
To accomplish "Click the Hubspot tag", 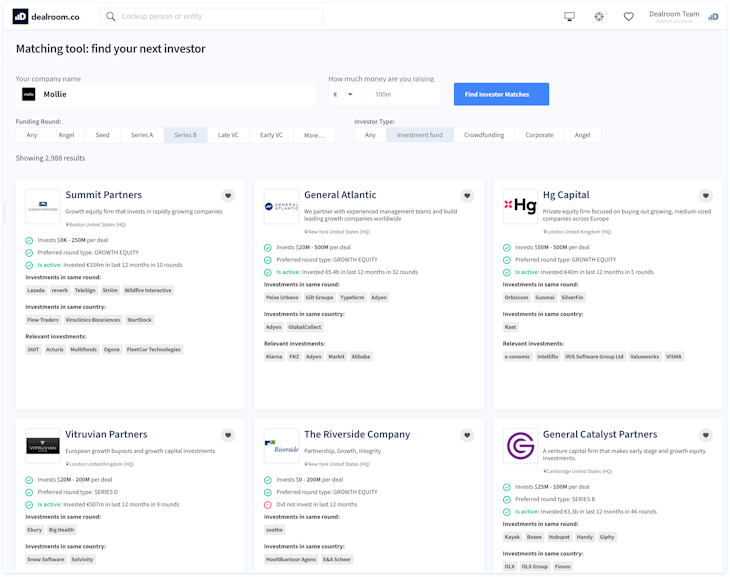I will click(x=559, y=537).
